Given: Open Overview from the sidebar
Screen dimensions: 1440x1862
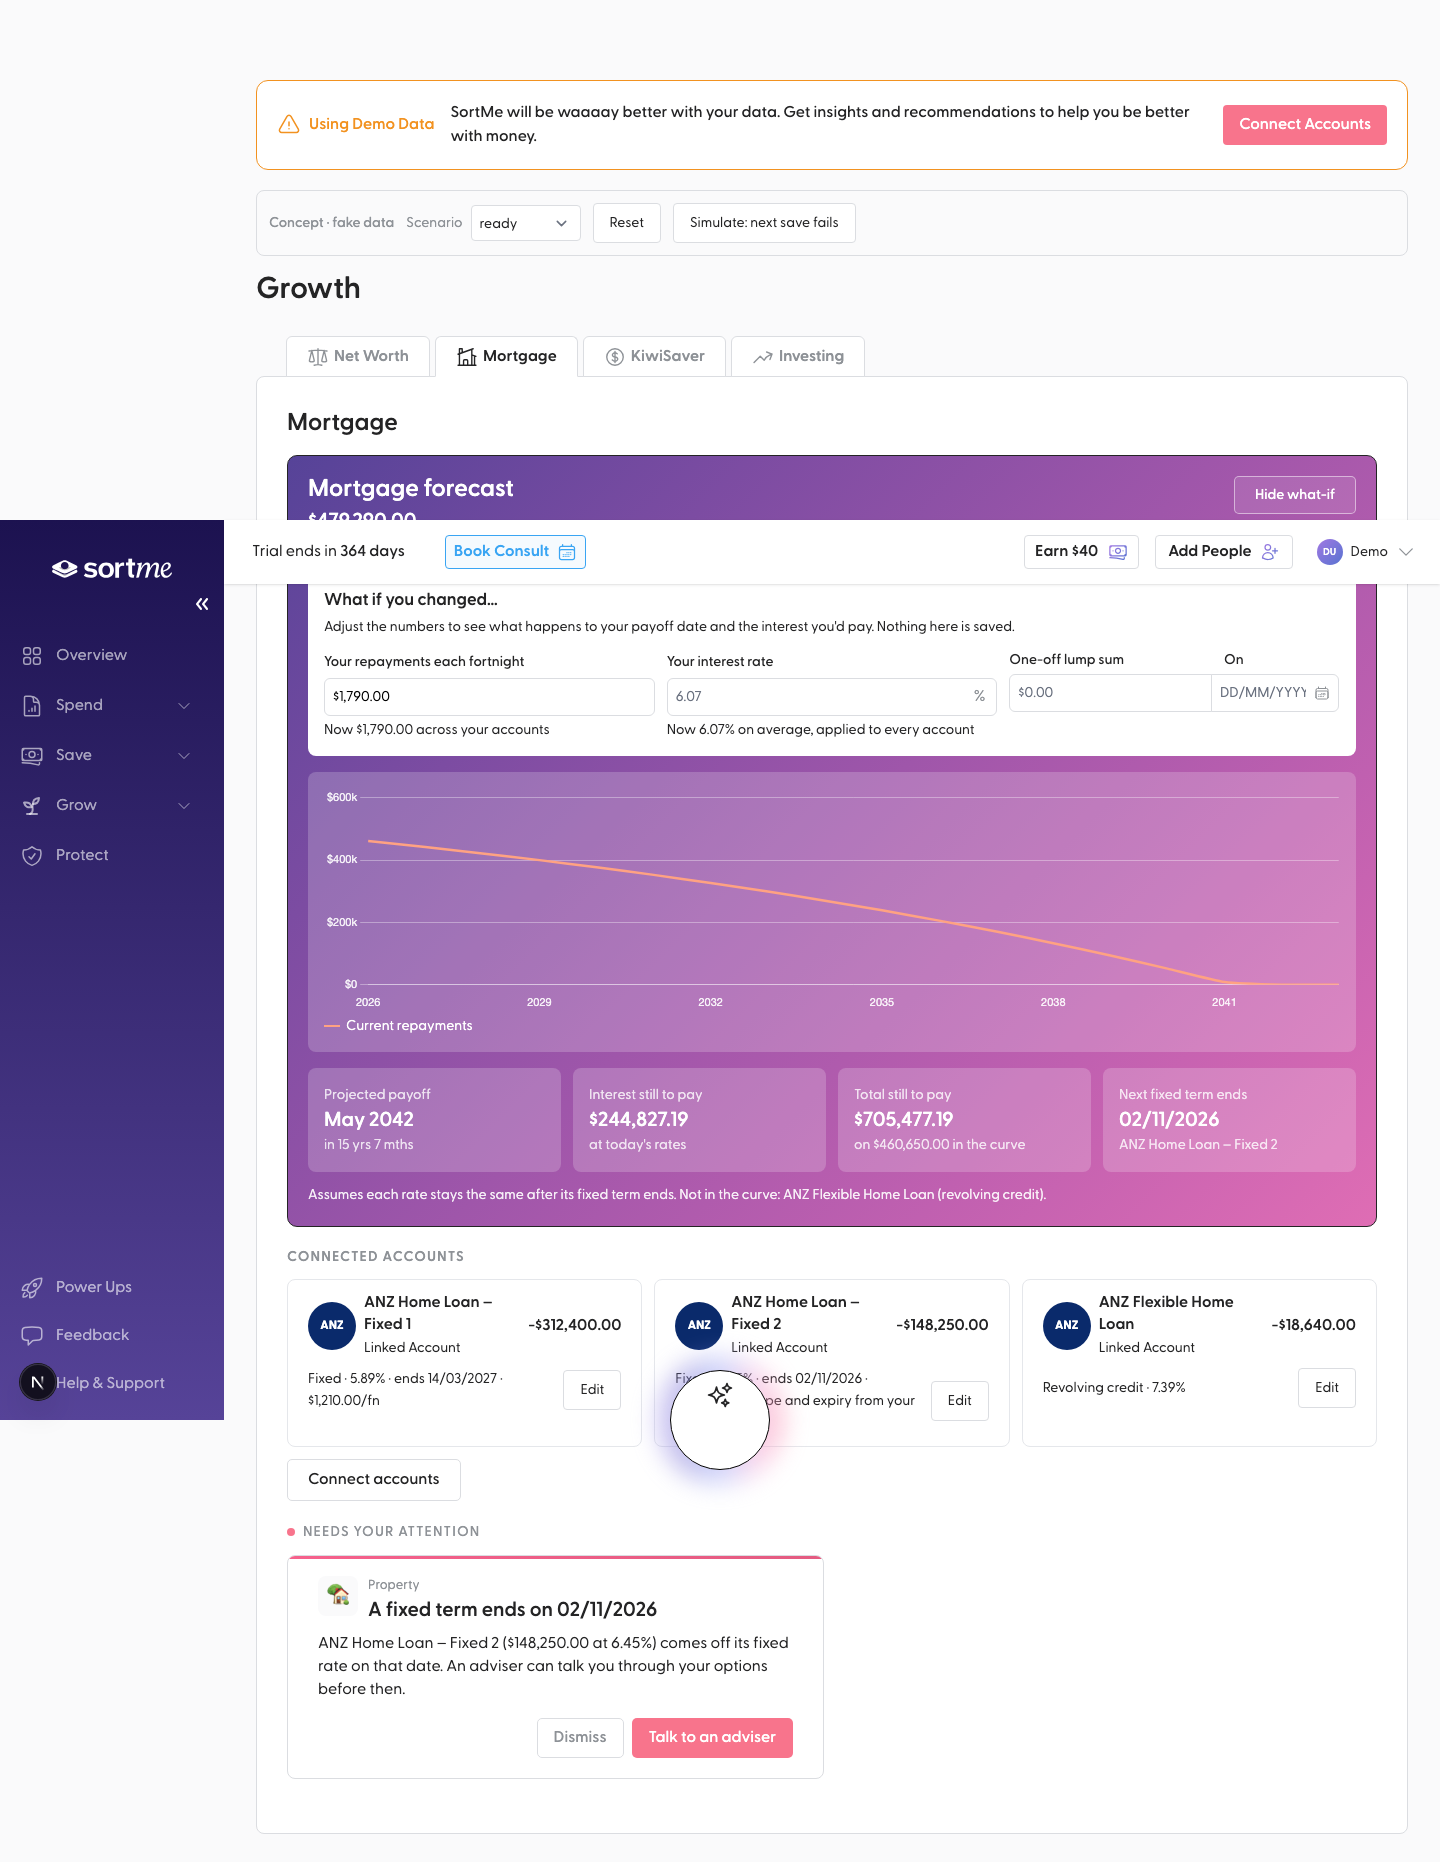Looking at the screenshot, I should (x=91, y=655).
